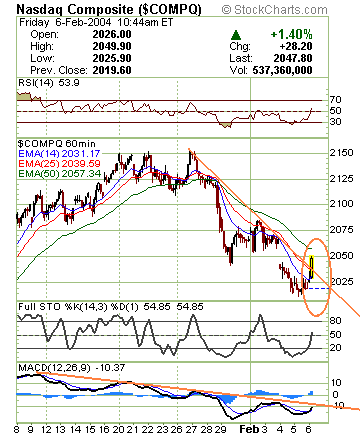The image size is (360, 439).
Task: Click the Friday 6-Feb-2004 10:44am ET timestamp
Action: pos(96,22)
